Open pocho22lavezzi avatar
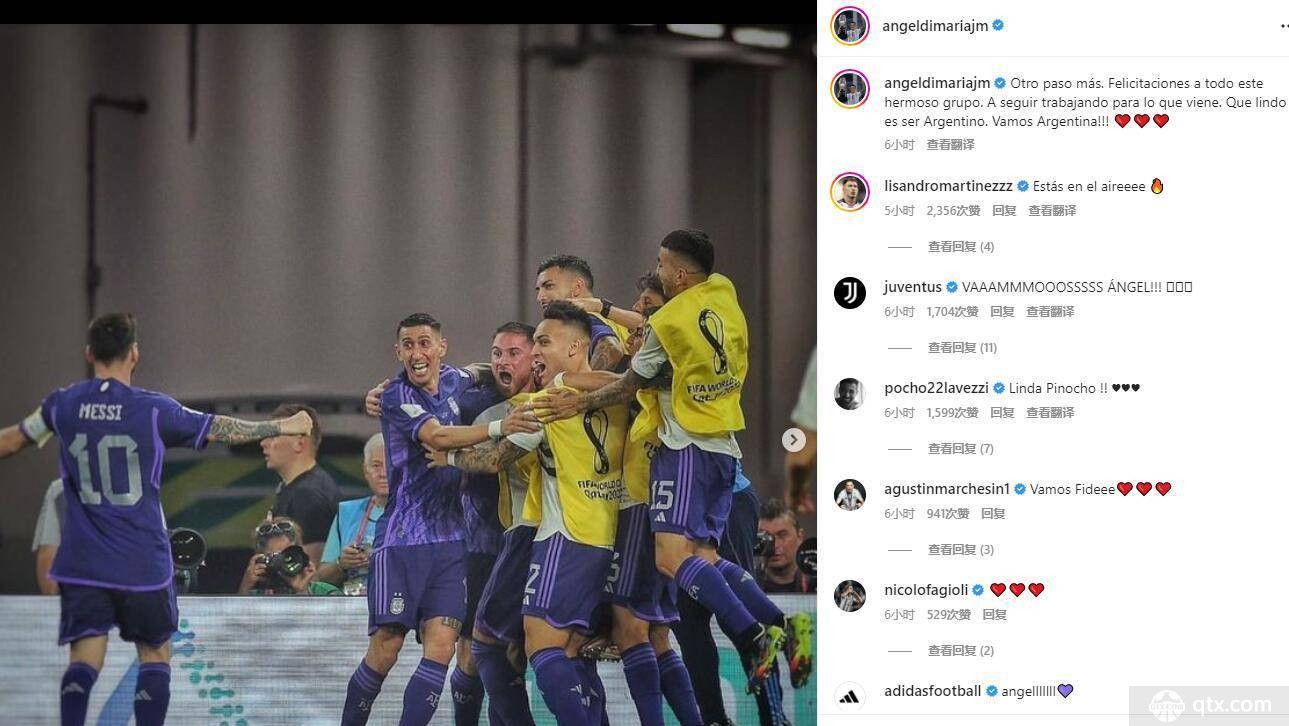Viewport: 1289px width, 726px height. 850,394
